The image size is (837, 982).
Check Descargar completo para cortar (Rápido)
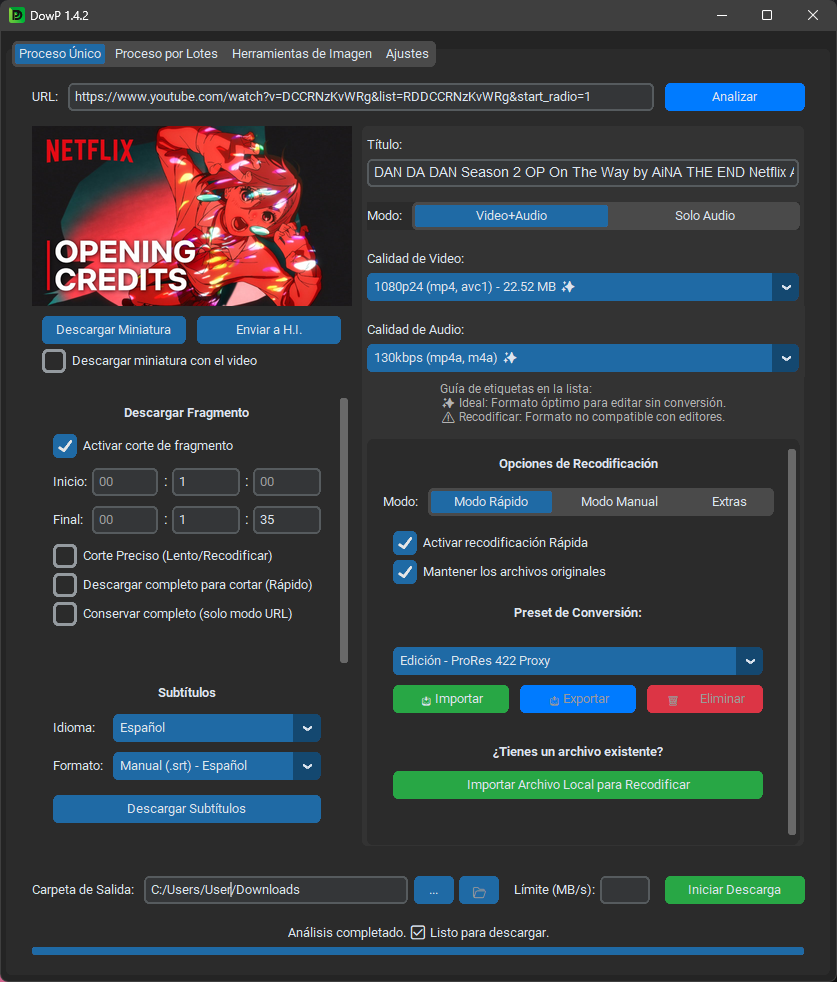pos(65,585)
